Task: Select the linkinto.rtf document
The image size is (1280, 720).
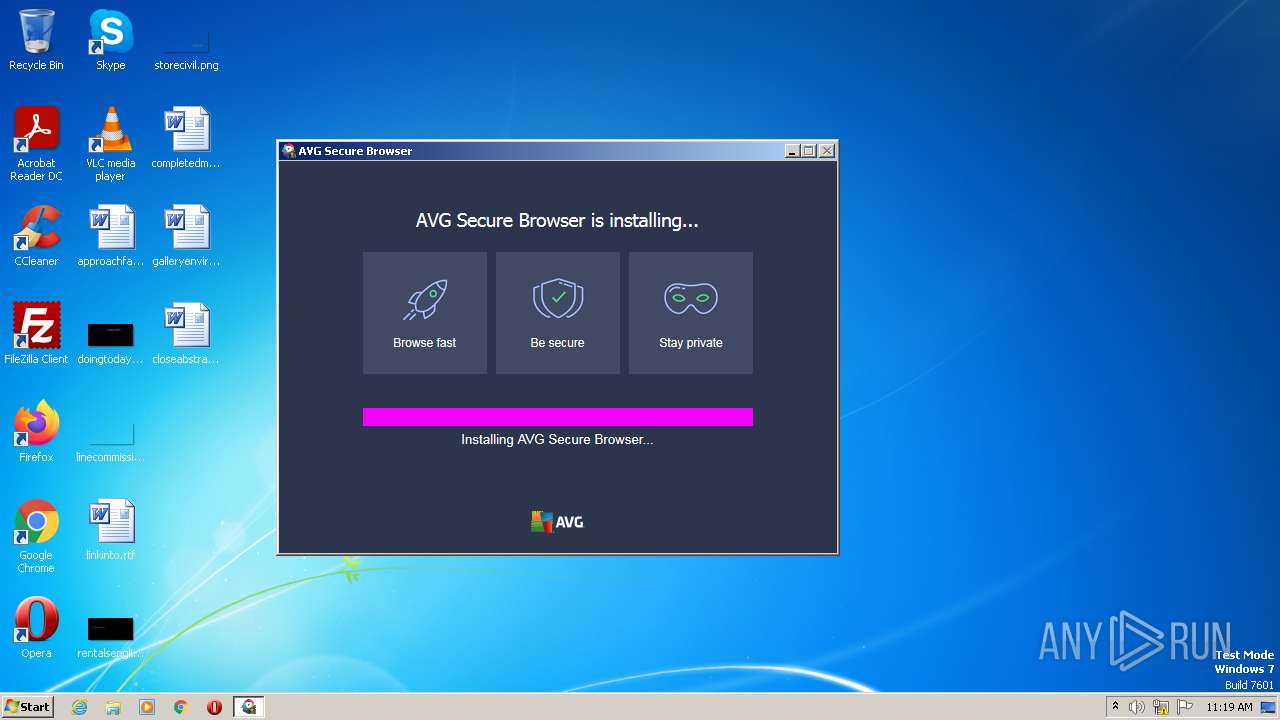Action: click(110, 530)
